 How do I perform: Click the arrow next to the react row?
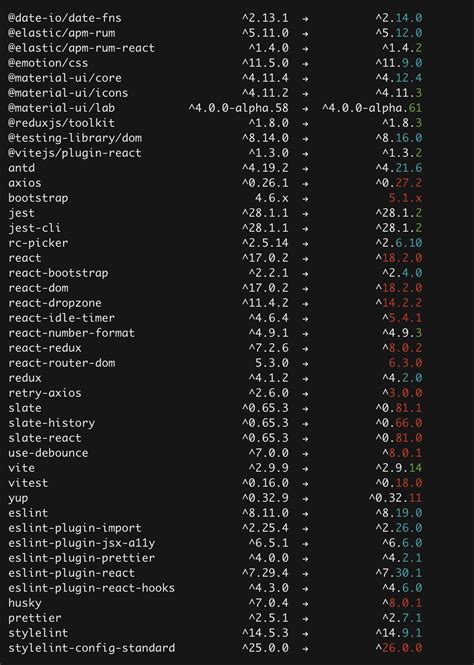tap(305, 258)
